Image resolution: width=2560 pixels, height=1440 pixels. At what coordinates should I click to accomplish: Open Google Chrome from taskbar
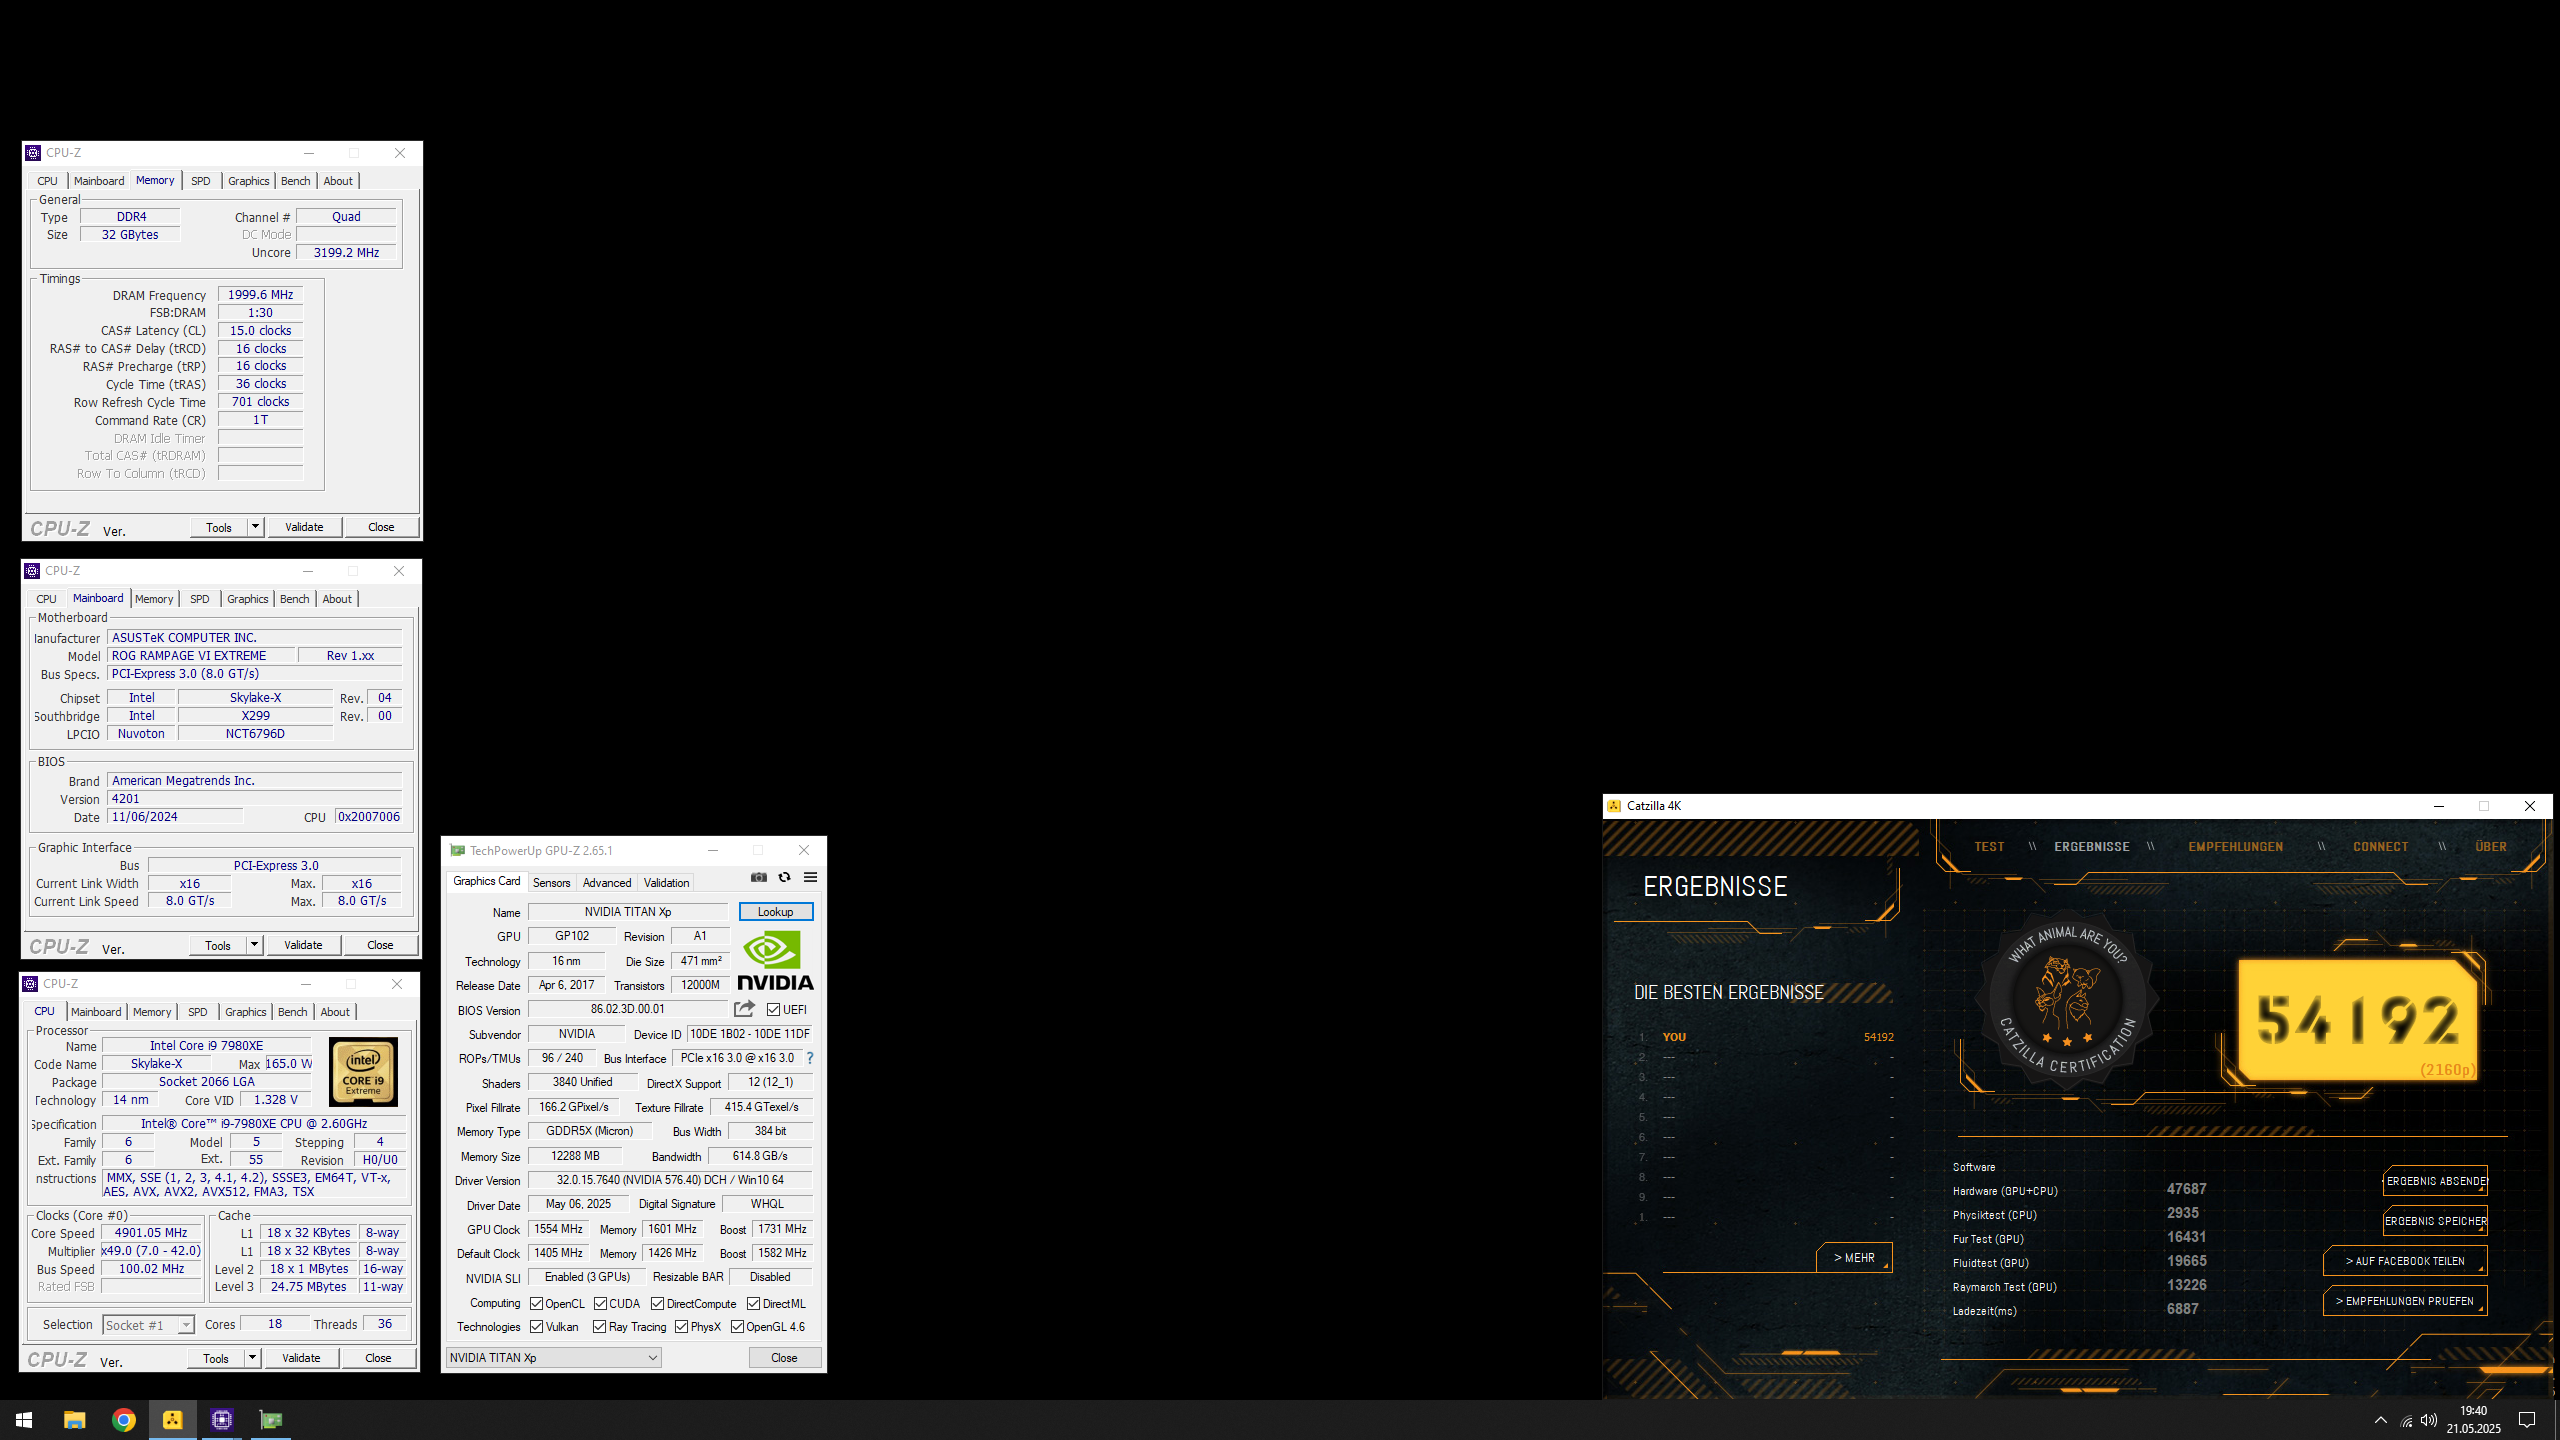pos(124,1420)
